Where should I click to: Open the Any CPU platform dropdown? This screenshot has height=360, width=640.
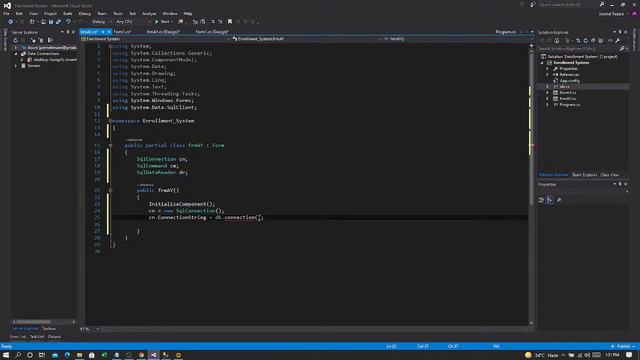(133, 22)
